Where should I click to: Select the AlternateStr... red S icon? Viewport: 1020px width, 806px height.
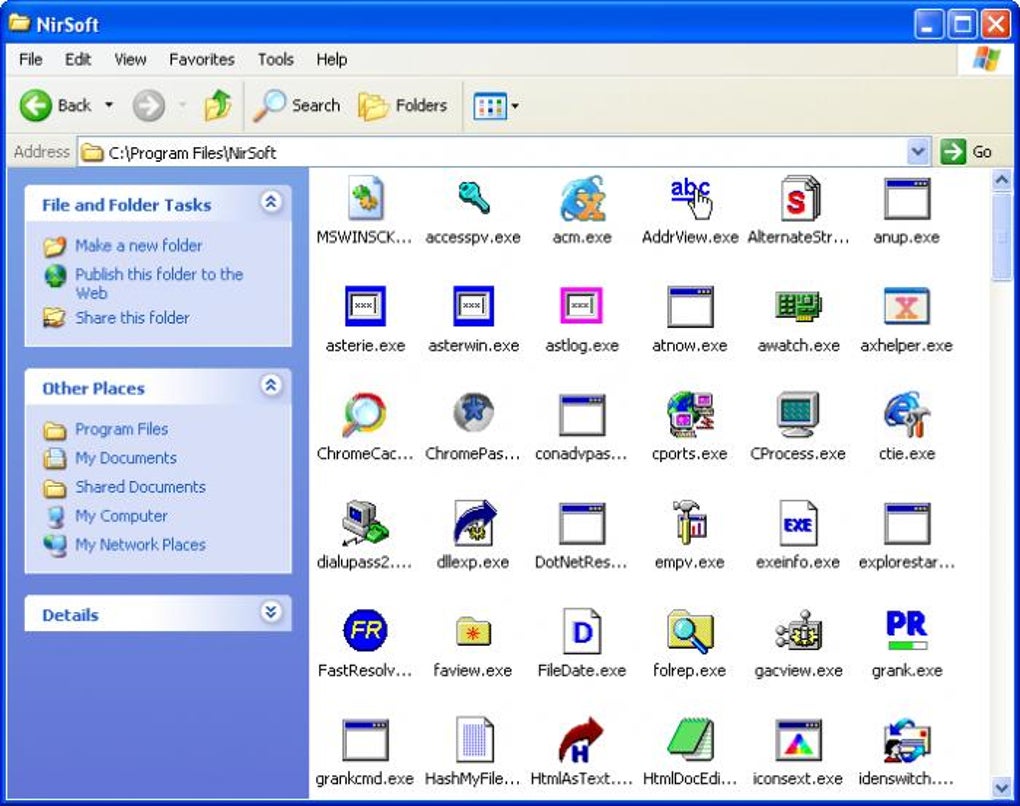pos(798,198)
